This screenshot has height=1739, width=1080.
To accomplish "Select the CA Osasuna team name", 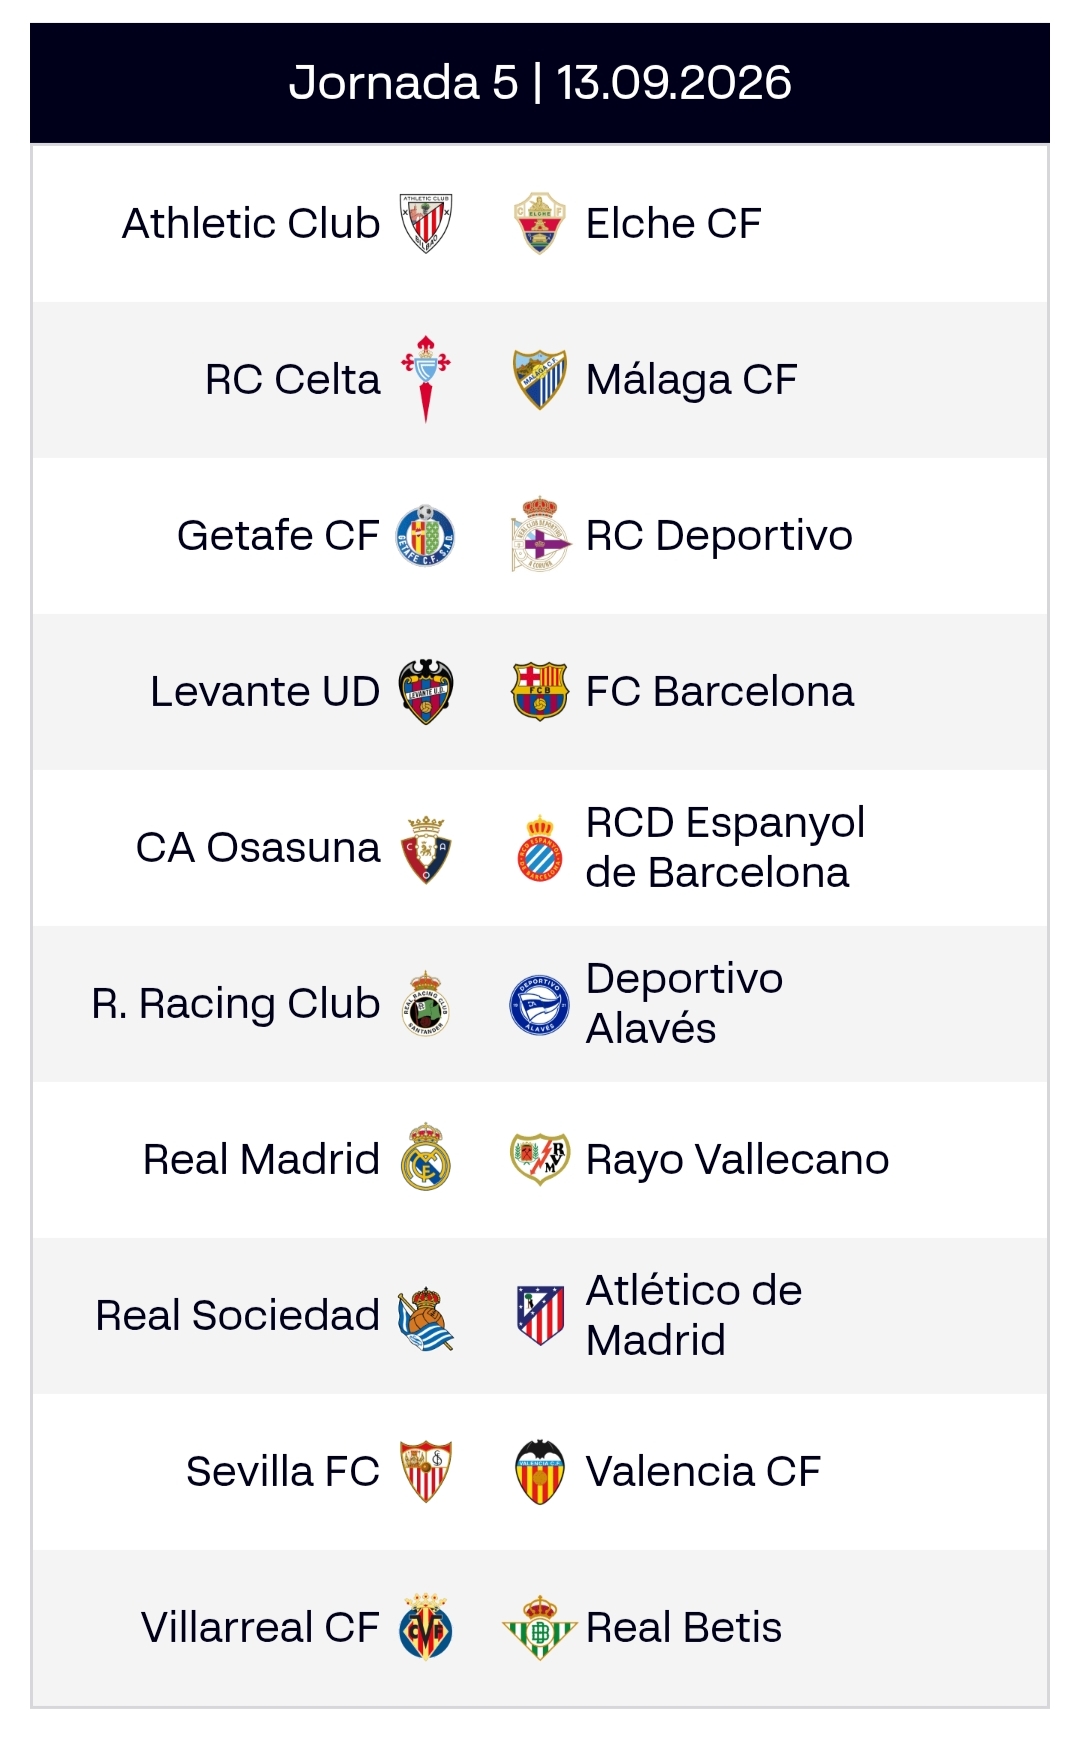I will click(258, 847).
